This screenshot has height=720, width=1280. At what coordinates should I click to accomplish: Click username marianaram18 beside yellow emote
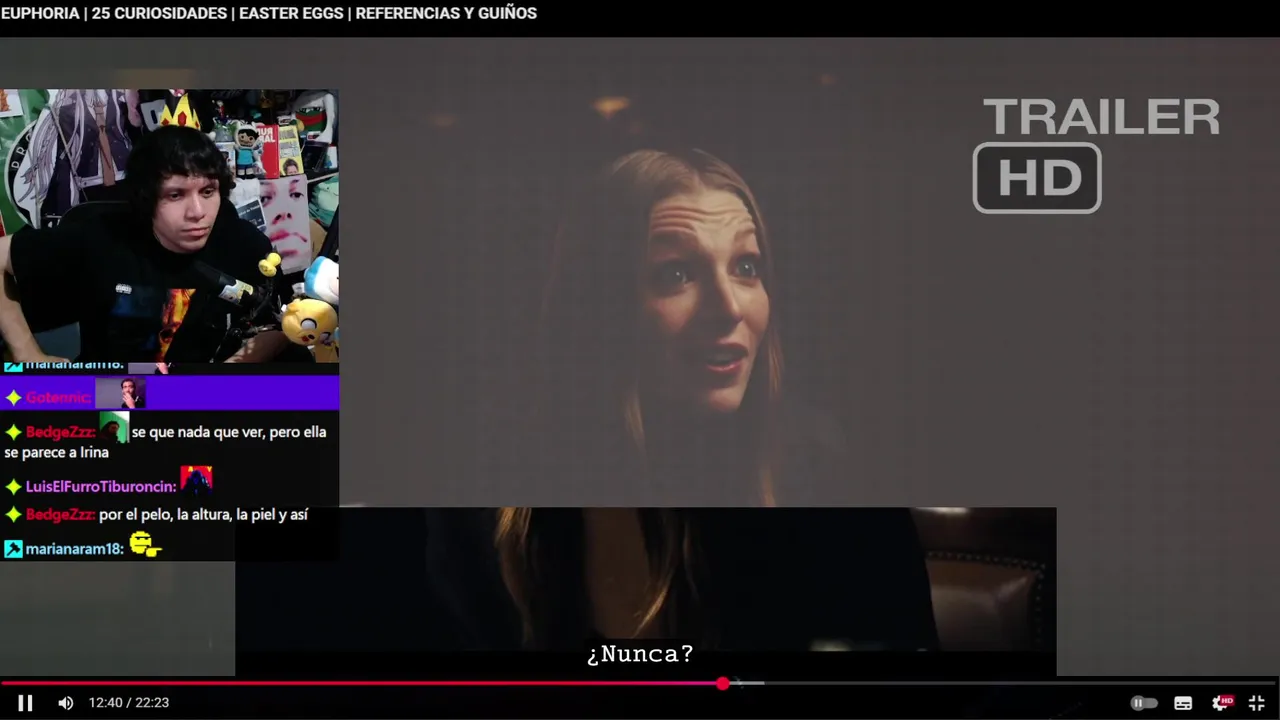pyautogui.click(x=74, y=549)
